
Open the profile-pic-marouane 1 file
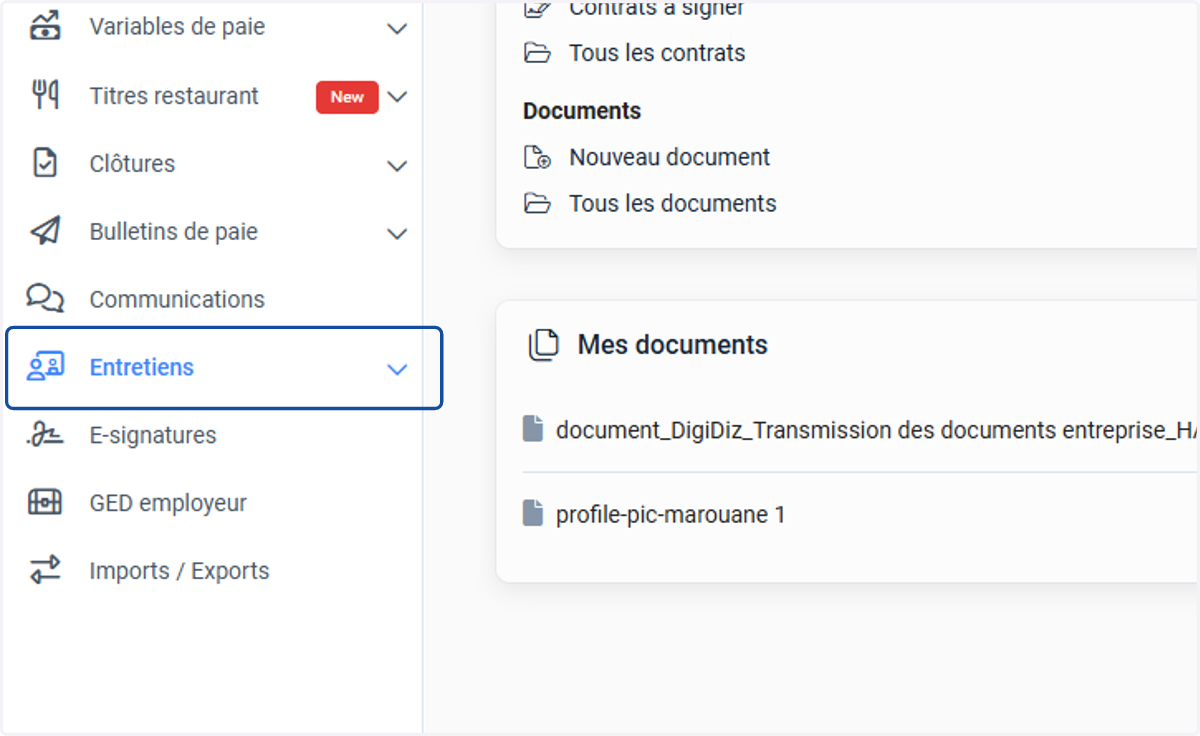[x=670, y=515]
